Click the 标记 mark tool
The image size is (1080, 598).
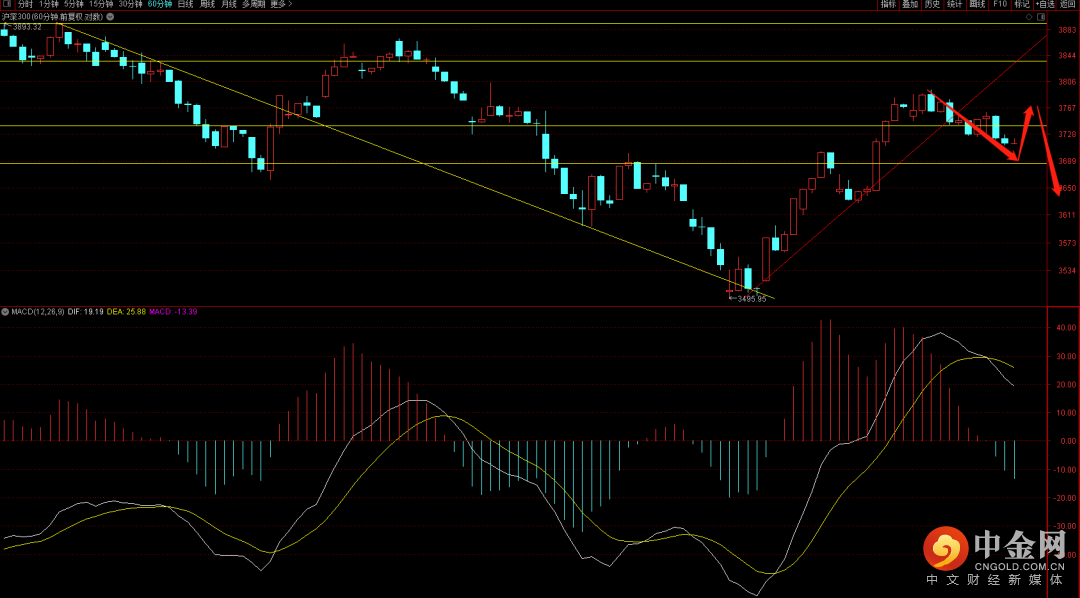tap(1021, 4)
